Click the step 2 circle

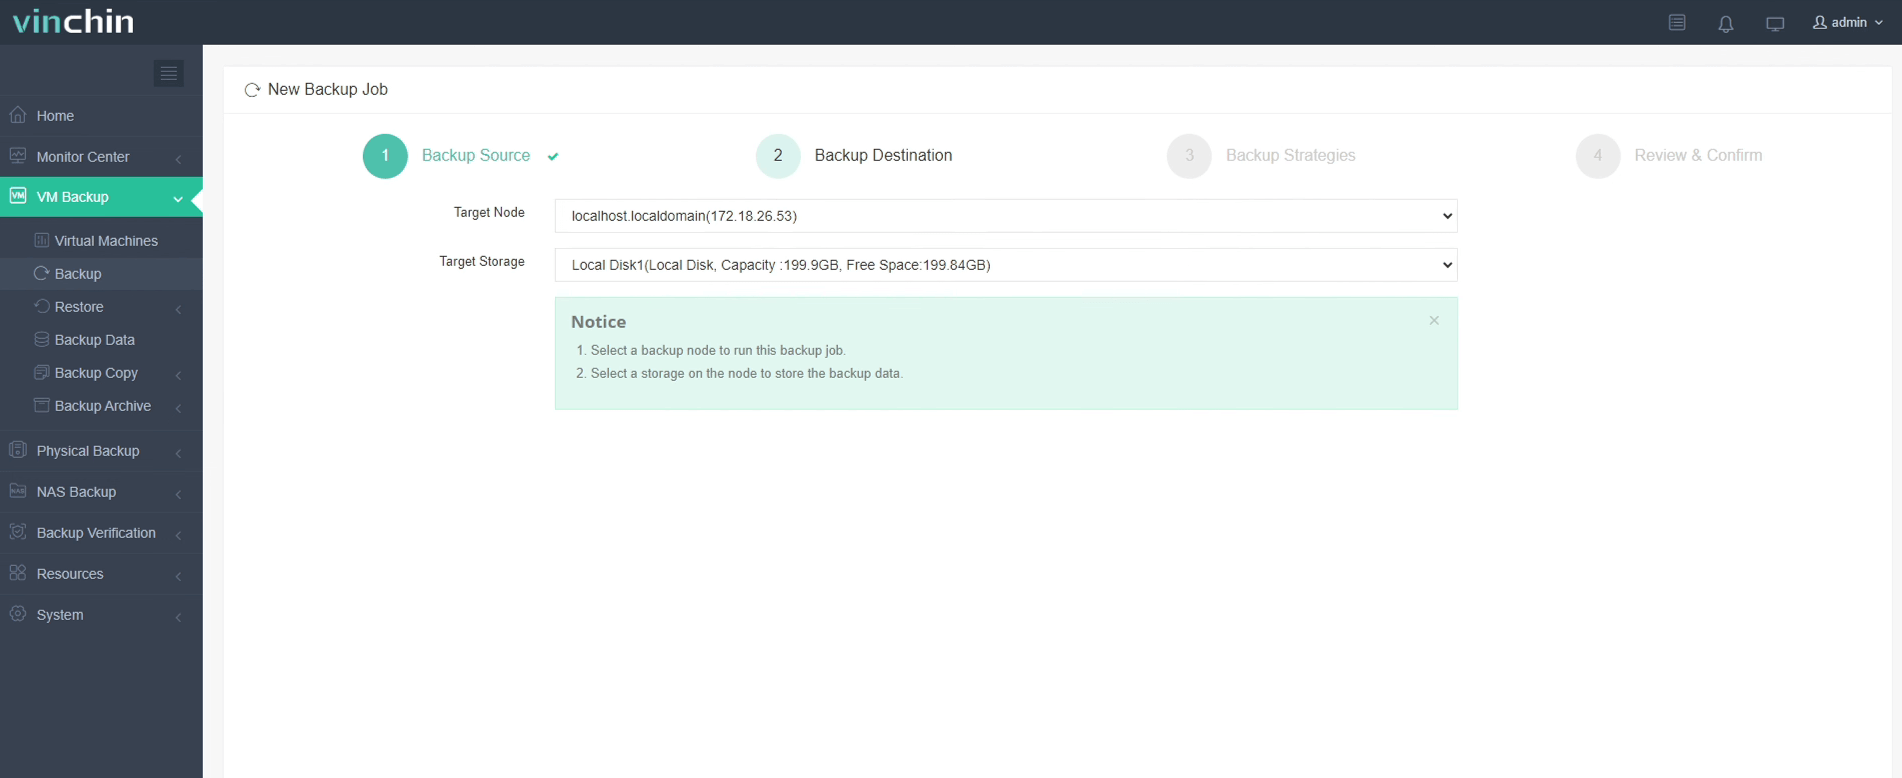click(x=778, y=156)
